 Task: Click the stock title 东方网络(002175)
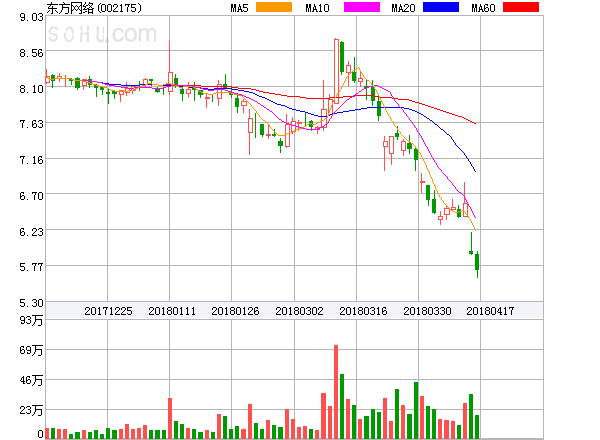tap(94, 8)
